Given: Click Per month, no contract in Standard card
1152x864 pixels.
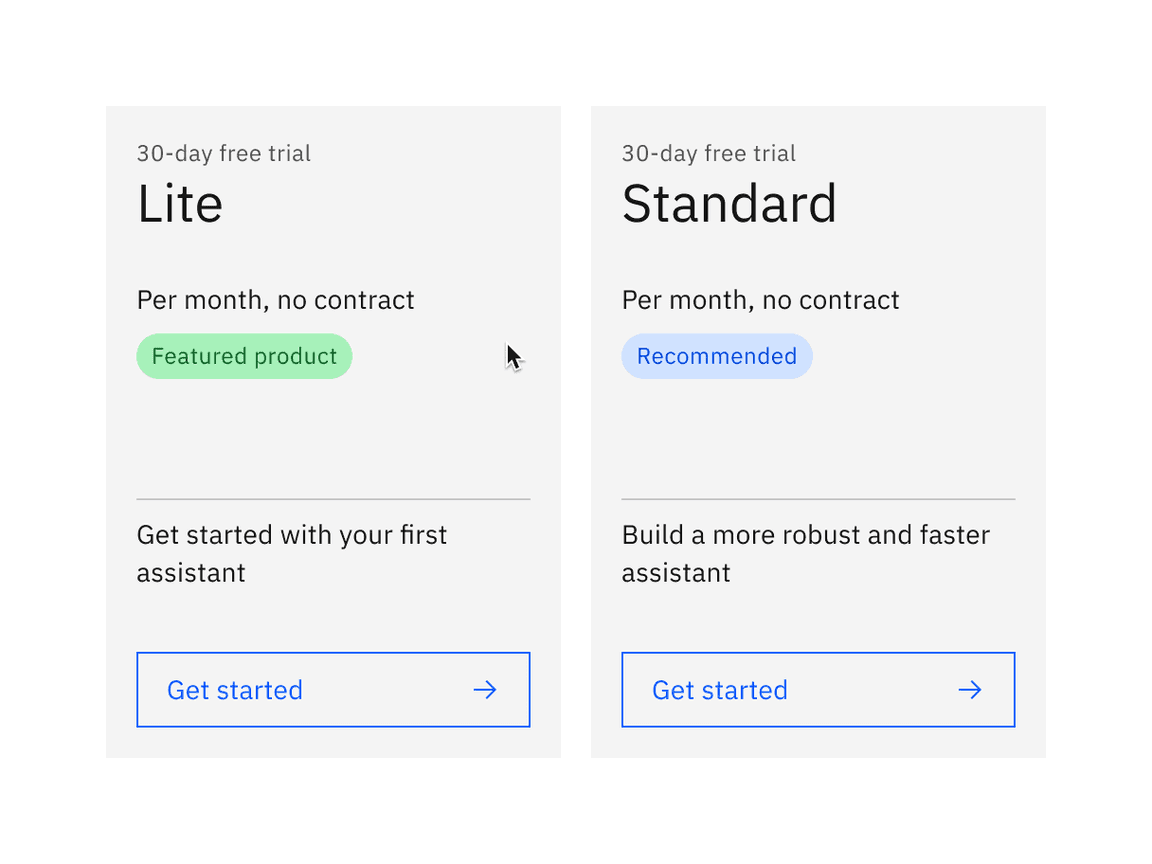Looking at the screenshot, I should [761, 300].
